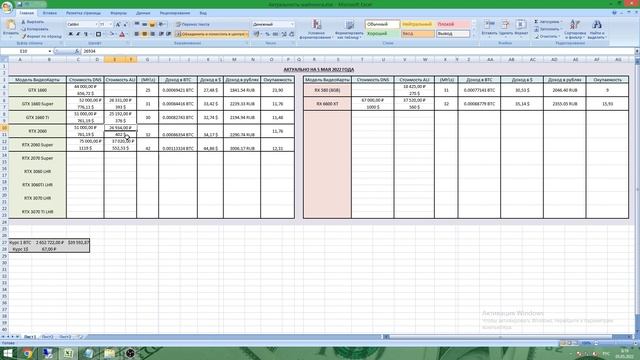This screenshot has width=640, height=360.
Task: Increase decimal places
Action: [284, 34]
